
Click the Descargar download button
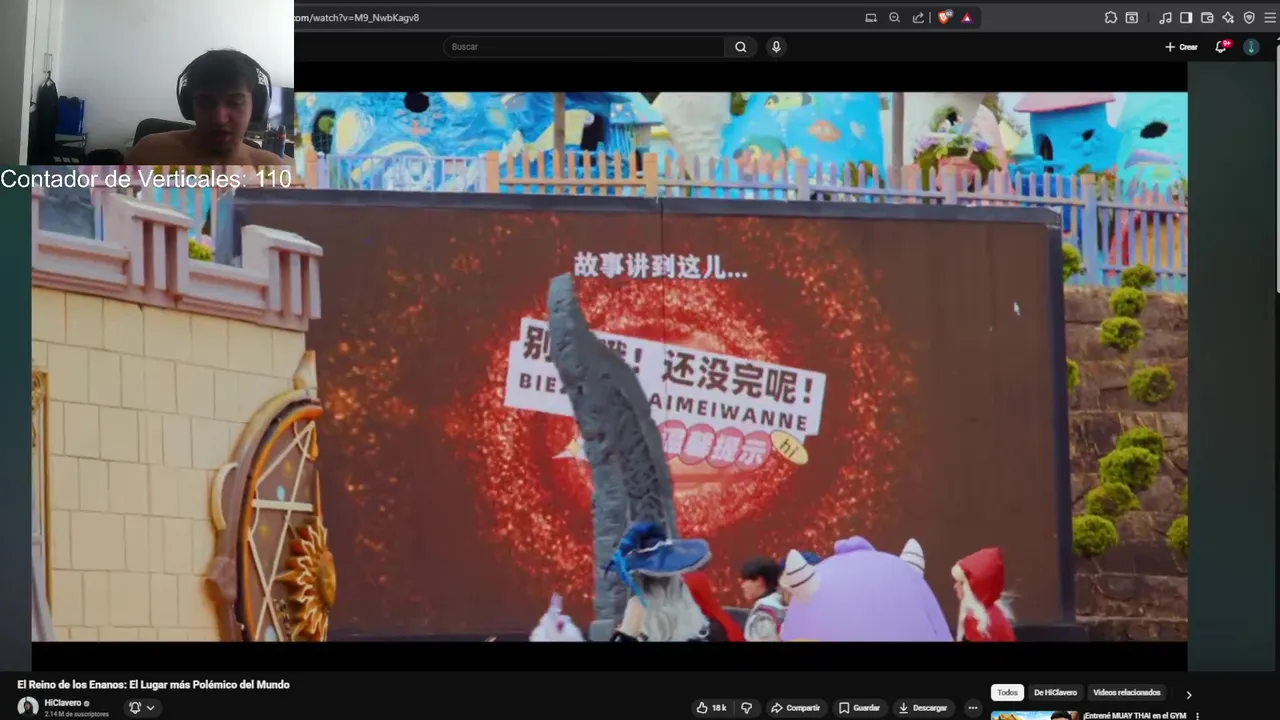tap(923, 708)
